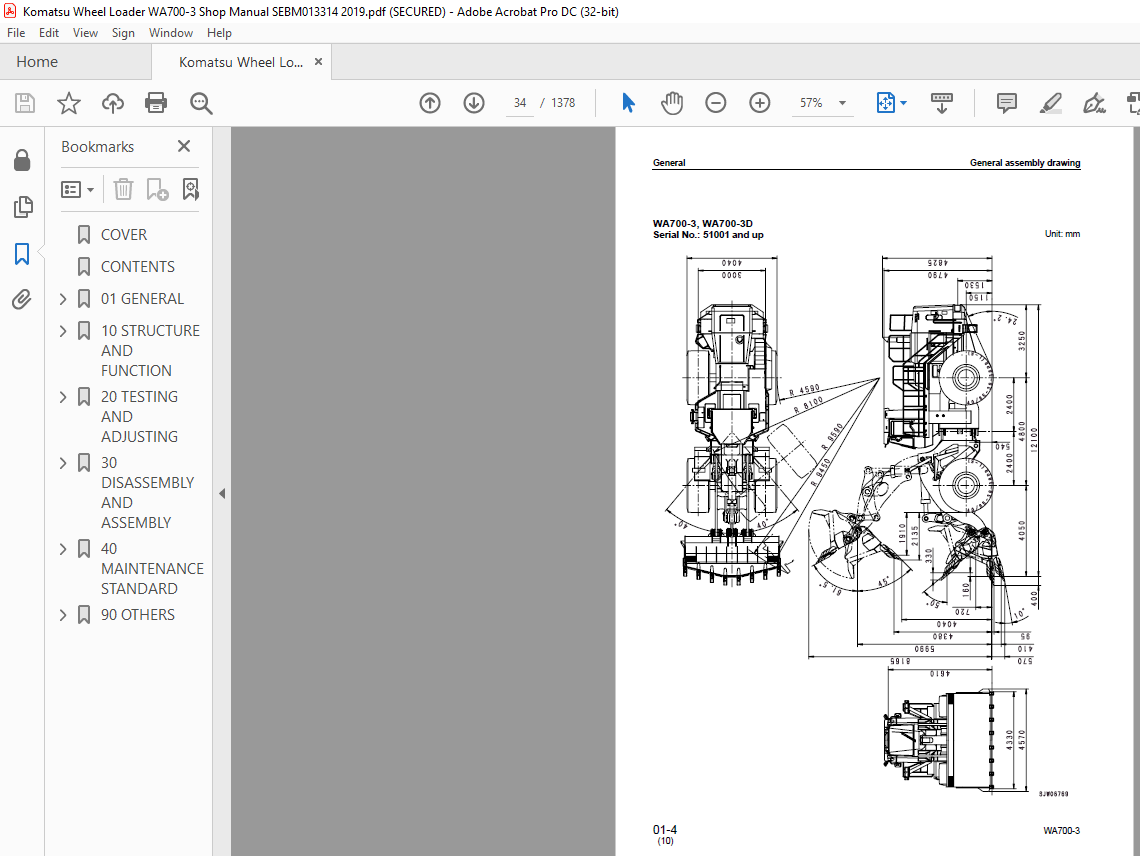Open the Sign menu
Image resolution: width=1140 pixels, height=856 pixels.
click(123, 33)
